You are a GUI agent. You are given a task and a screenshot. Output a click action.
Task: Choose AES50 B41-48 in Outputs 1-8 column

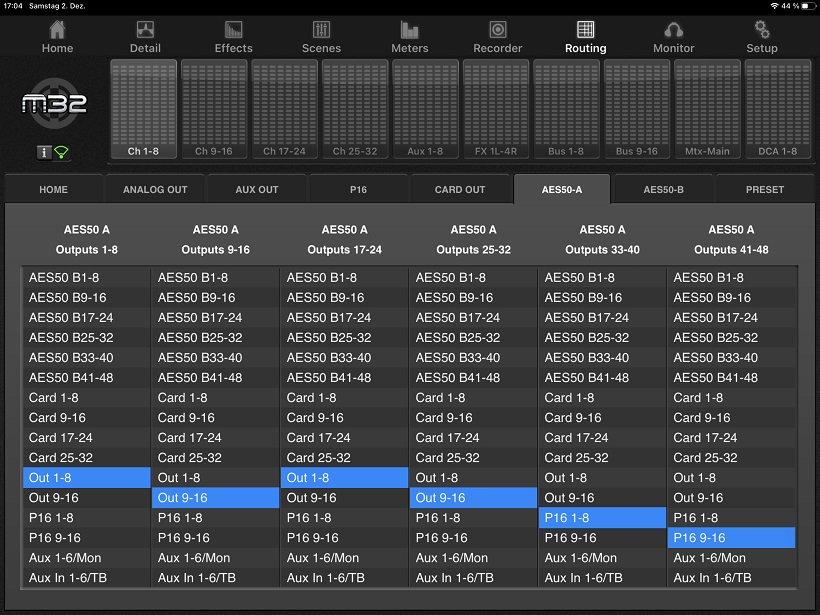[86, 378]
